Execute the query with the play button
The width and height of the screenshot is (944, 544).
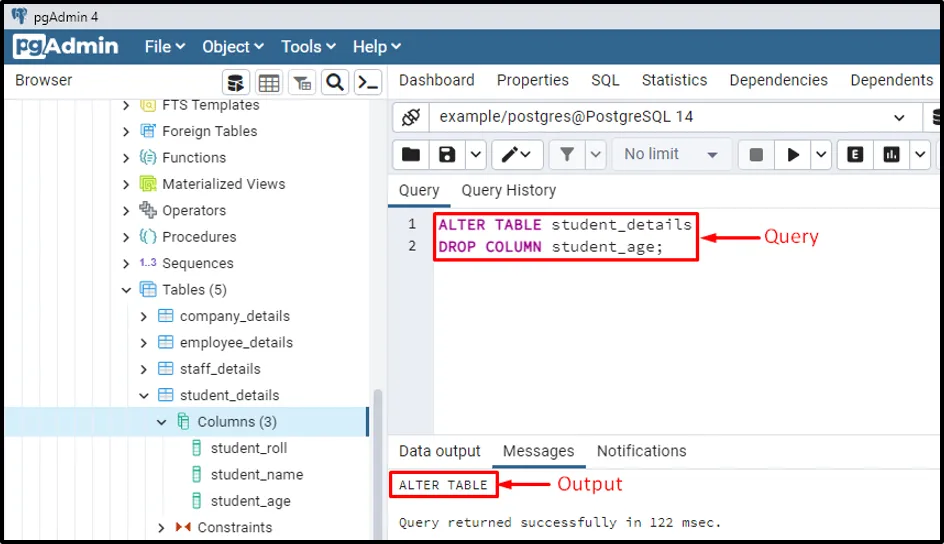point(794,154)
